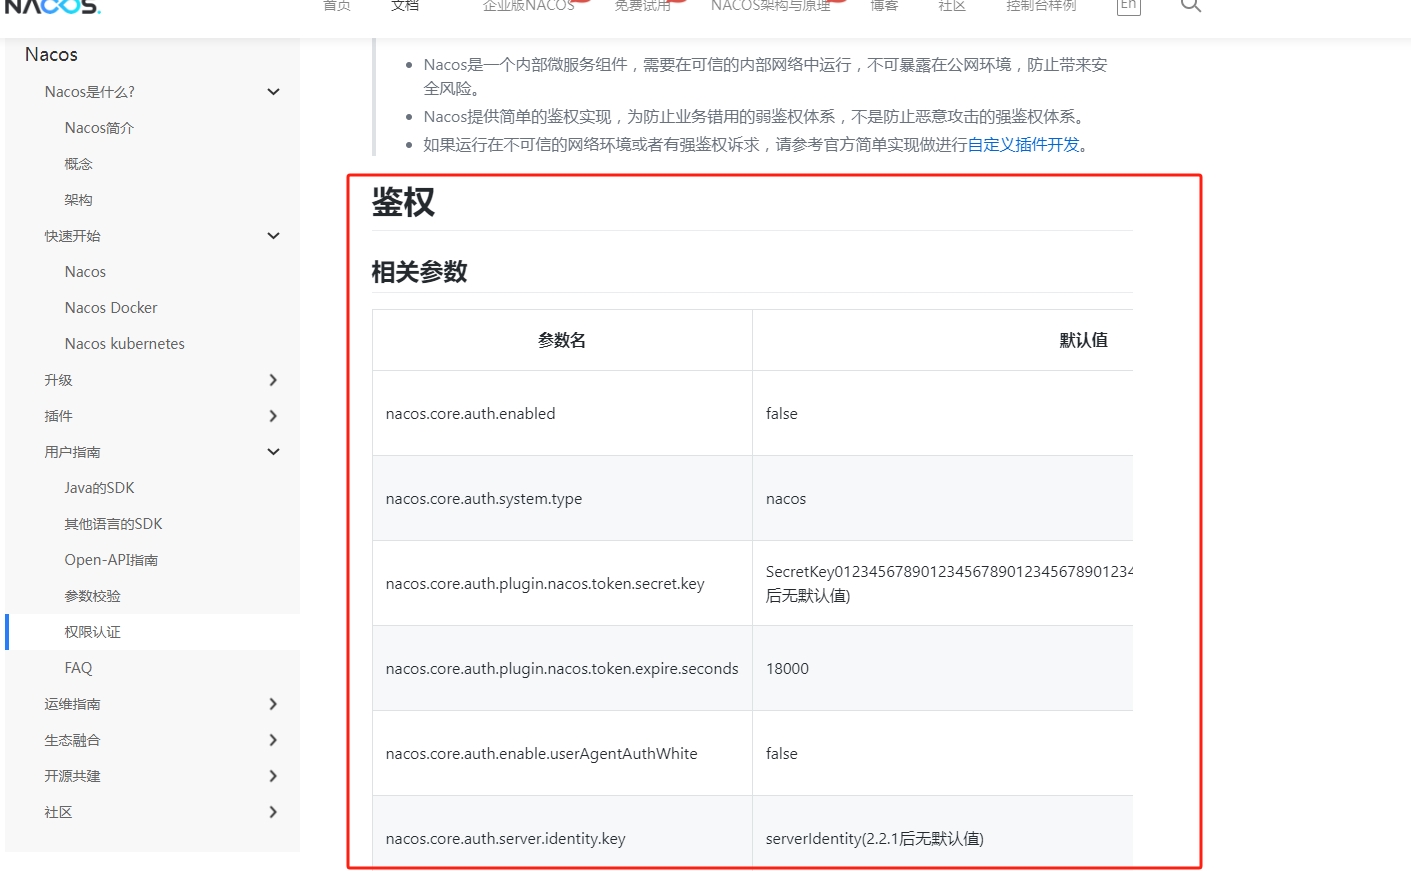Select the server.identity.key parameter cell

[562, 833]
